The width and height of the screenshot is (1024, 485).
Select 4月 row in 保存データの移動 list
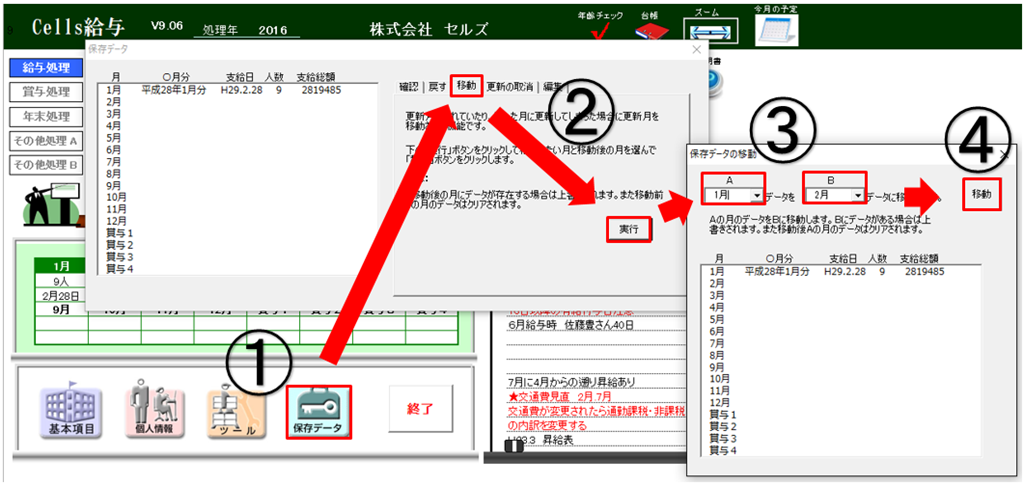840,307
